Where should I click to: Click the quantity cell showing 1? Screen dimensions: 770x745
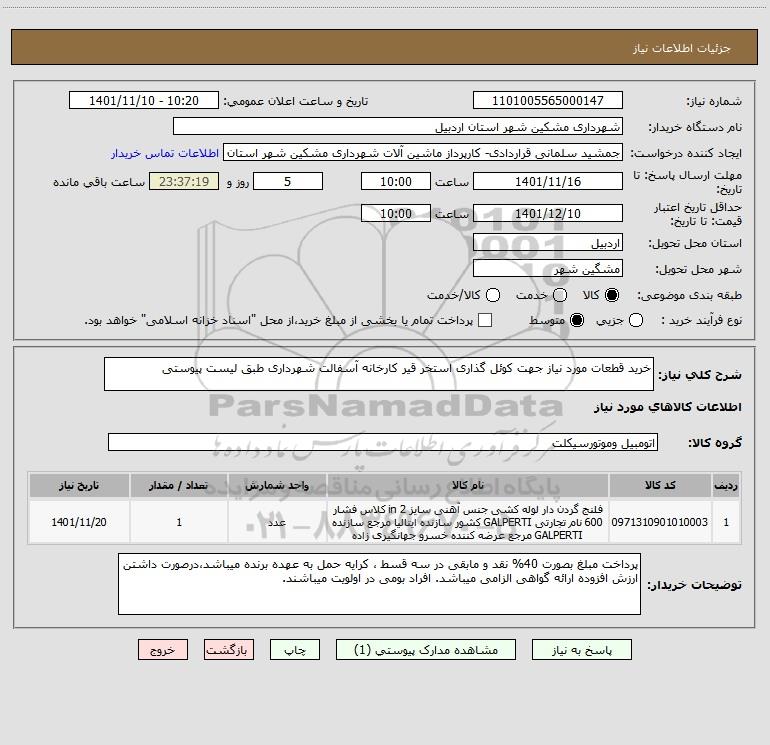click(179, 522)
